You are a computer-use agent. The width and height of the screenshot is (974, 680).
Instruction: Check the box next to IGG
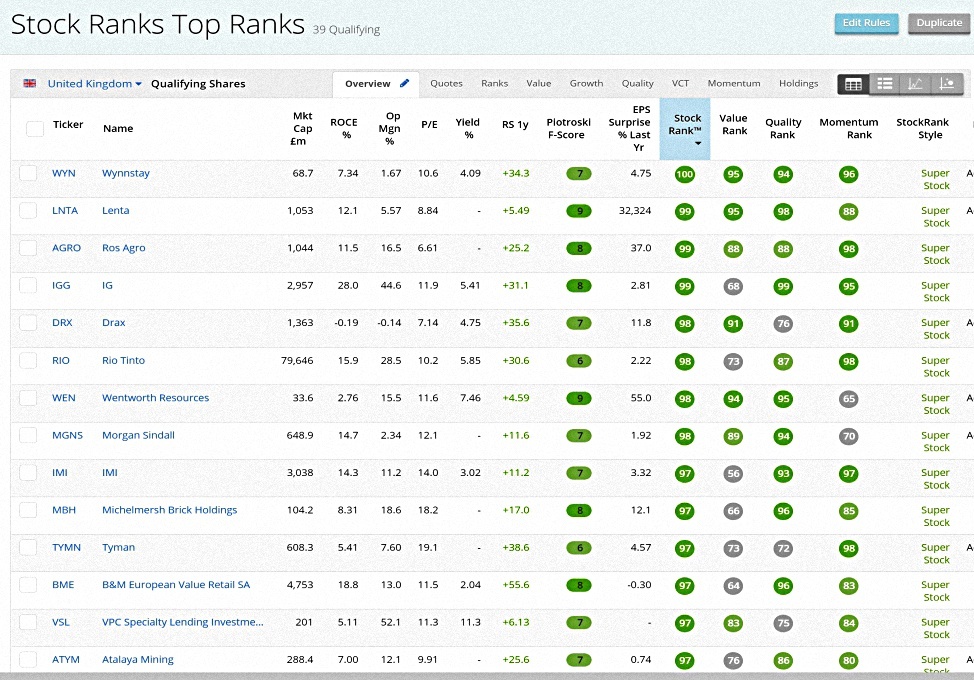pos(28,285)
